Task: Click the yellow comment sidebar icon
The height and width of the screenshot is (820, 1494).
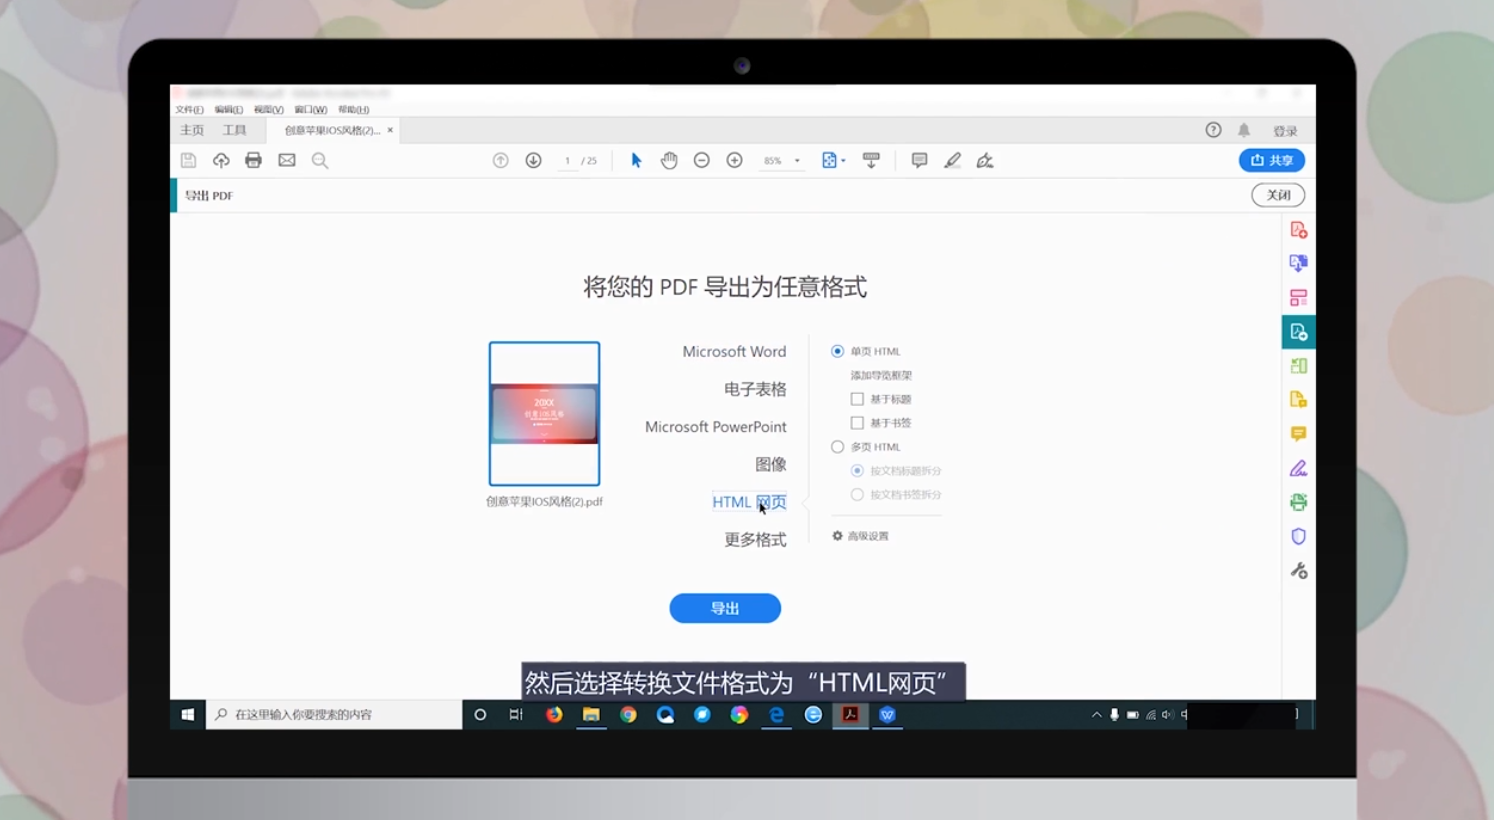Action: pyautogui.click(x=1298, y=434)
